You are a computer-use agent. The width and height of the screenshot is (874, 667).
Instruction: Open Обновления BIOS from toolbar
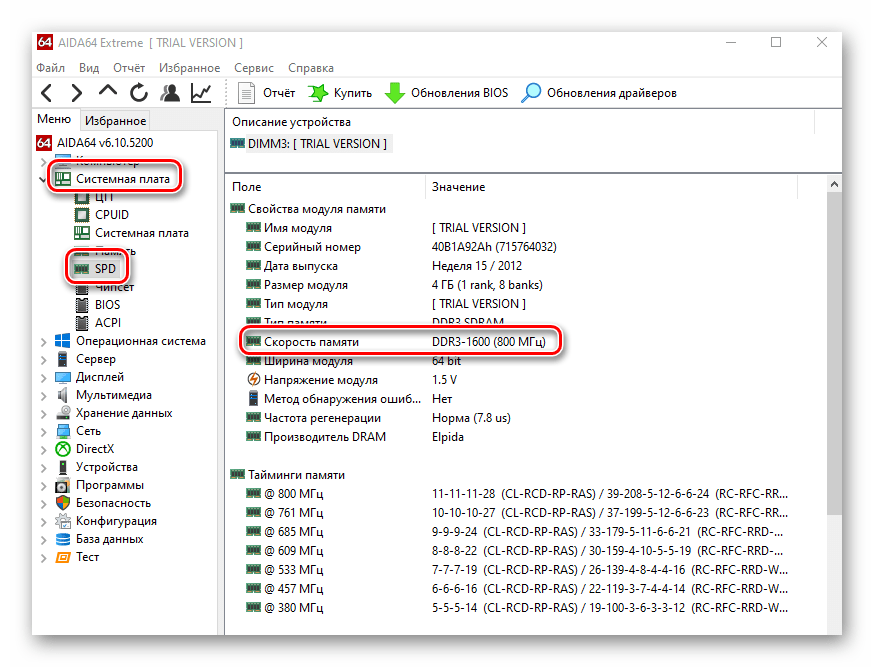pos(446,93)
